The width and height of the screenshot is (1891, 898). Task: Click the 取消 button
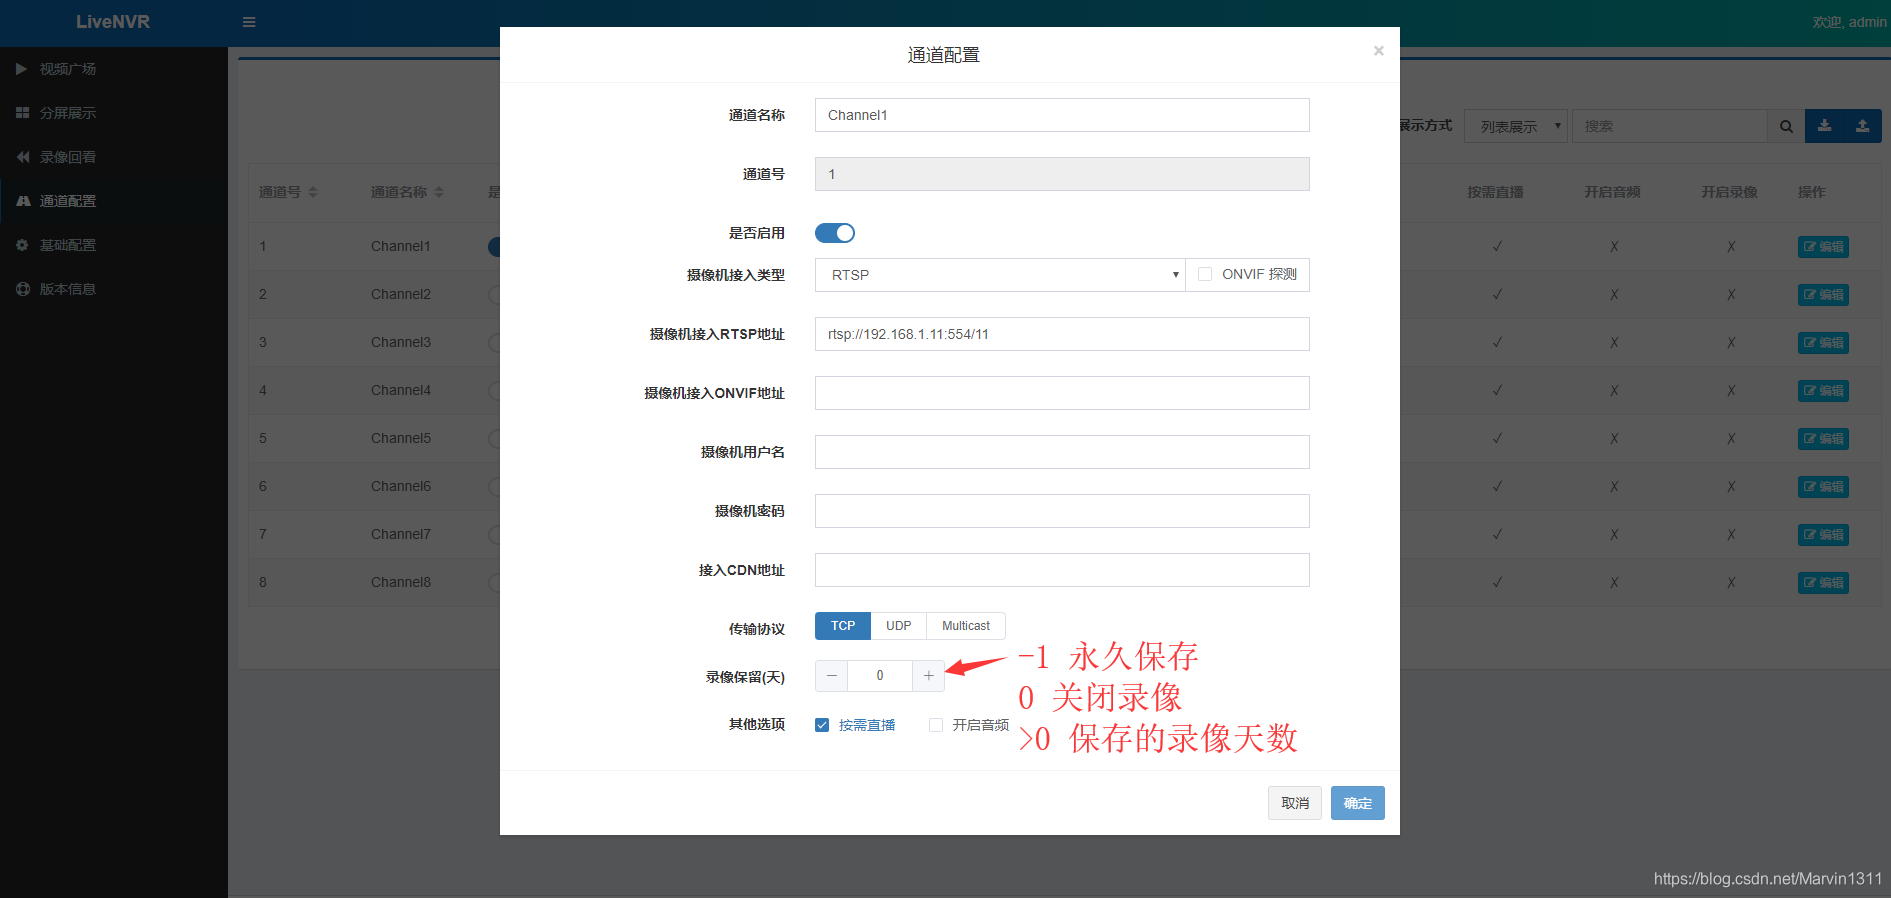coord(1295,803)
